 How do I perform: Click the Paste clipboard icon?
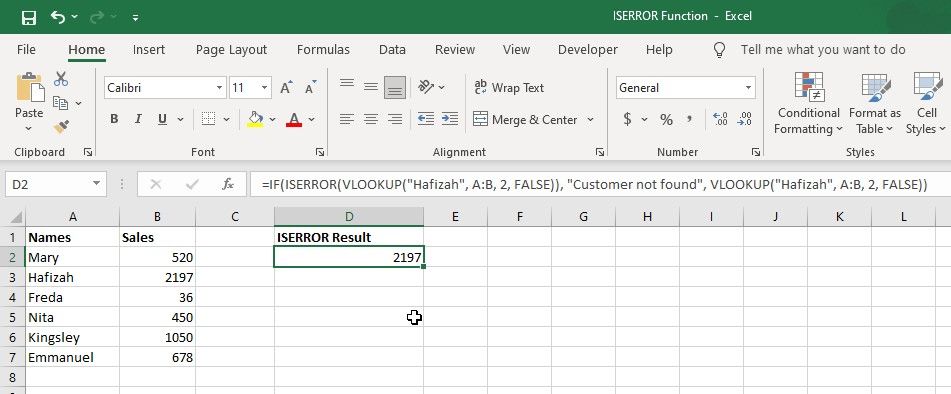pyautogui.click(x=29, y=88)
